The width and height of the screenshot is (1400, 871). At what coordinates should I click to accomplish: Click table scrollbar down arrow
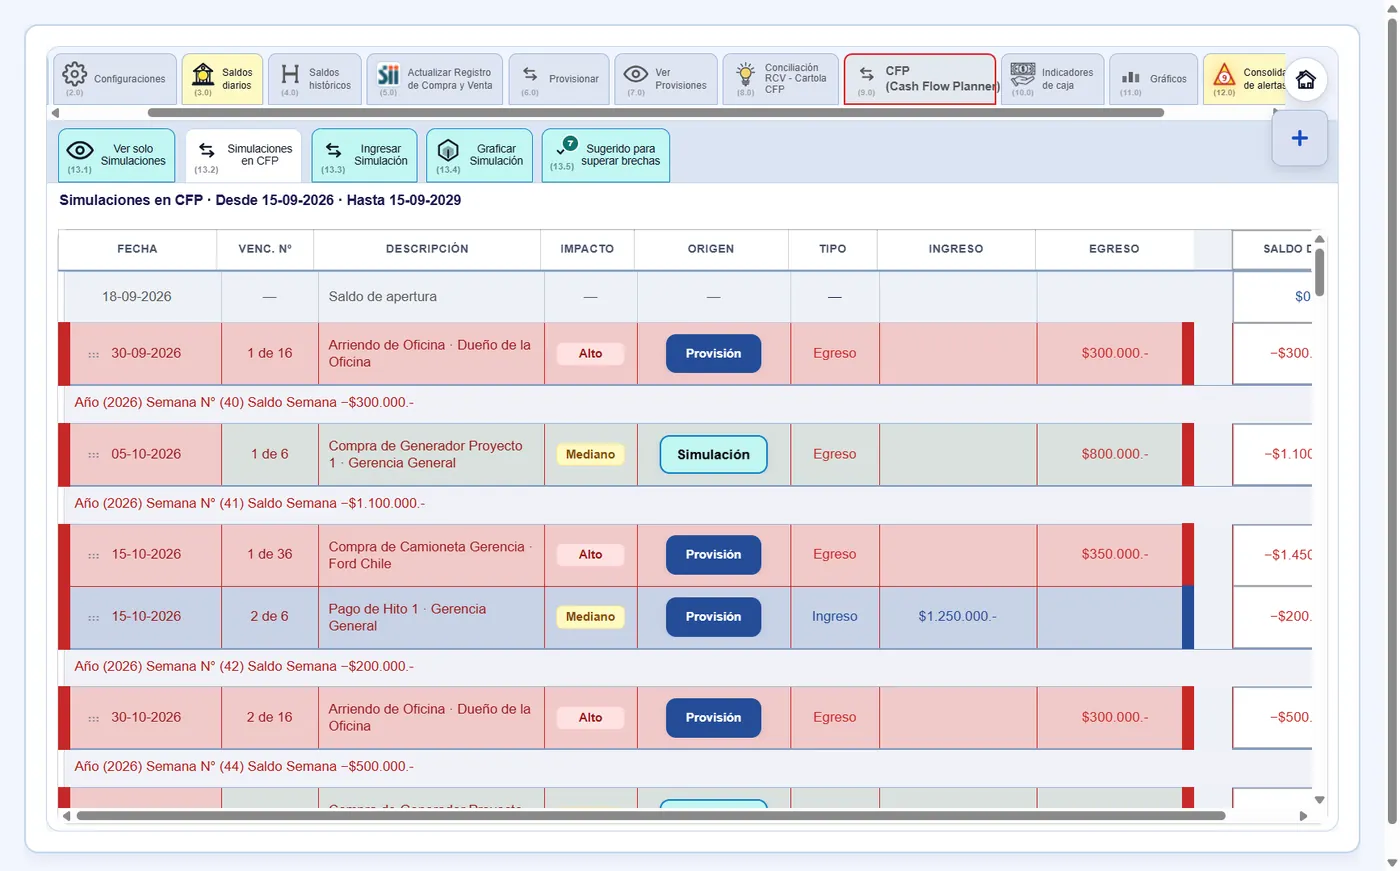point(1319,799)
